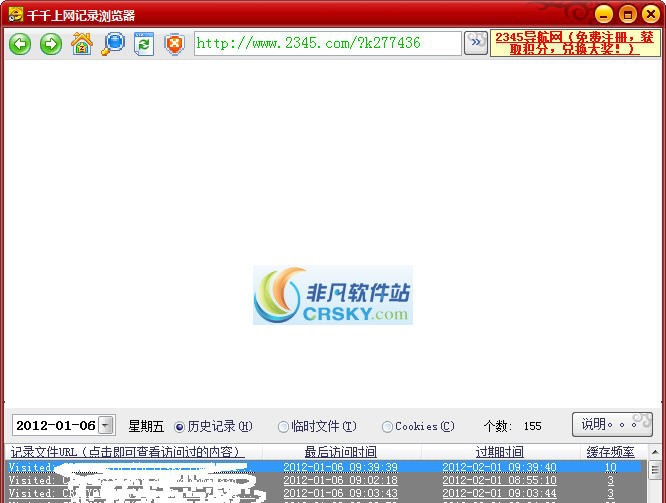
Task: Select the 临时文件(T) radio option
Action: [317, 426]
